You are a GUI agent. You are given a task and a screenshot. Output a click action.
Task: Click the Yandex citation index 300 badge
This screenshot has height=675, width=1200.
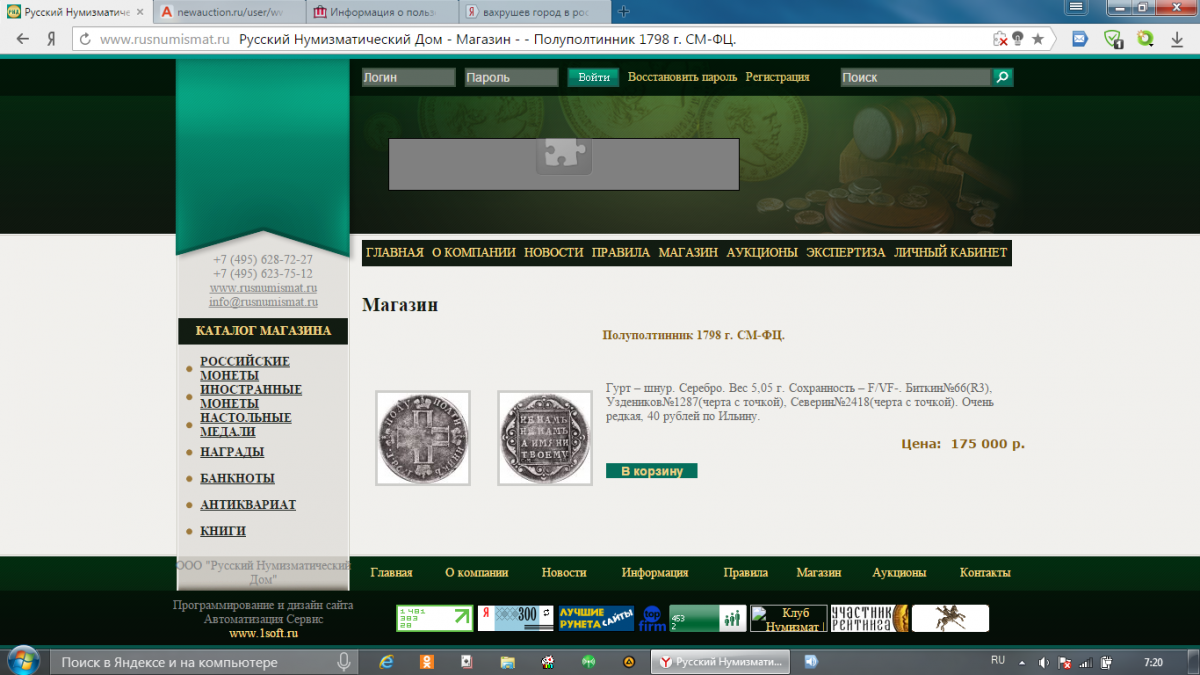click(515, 618)
